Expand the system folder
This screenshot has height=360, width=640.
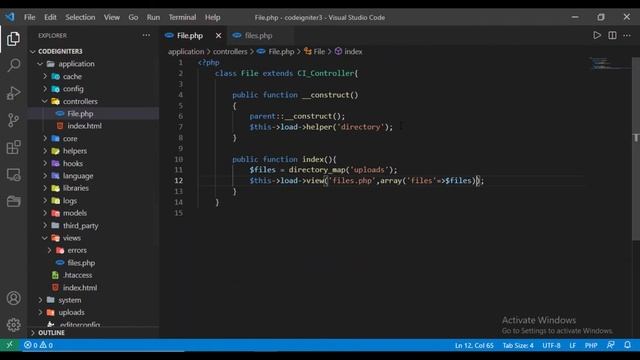click(93, 300)
